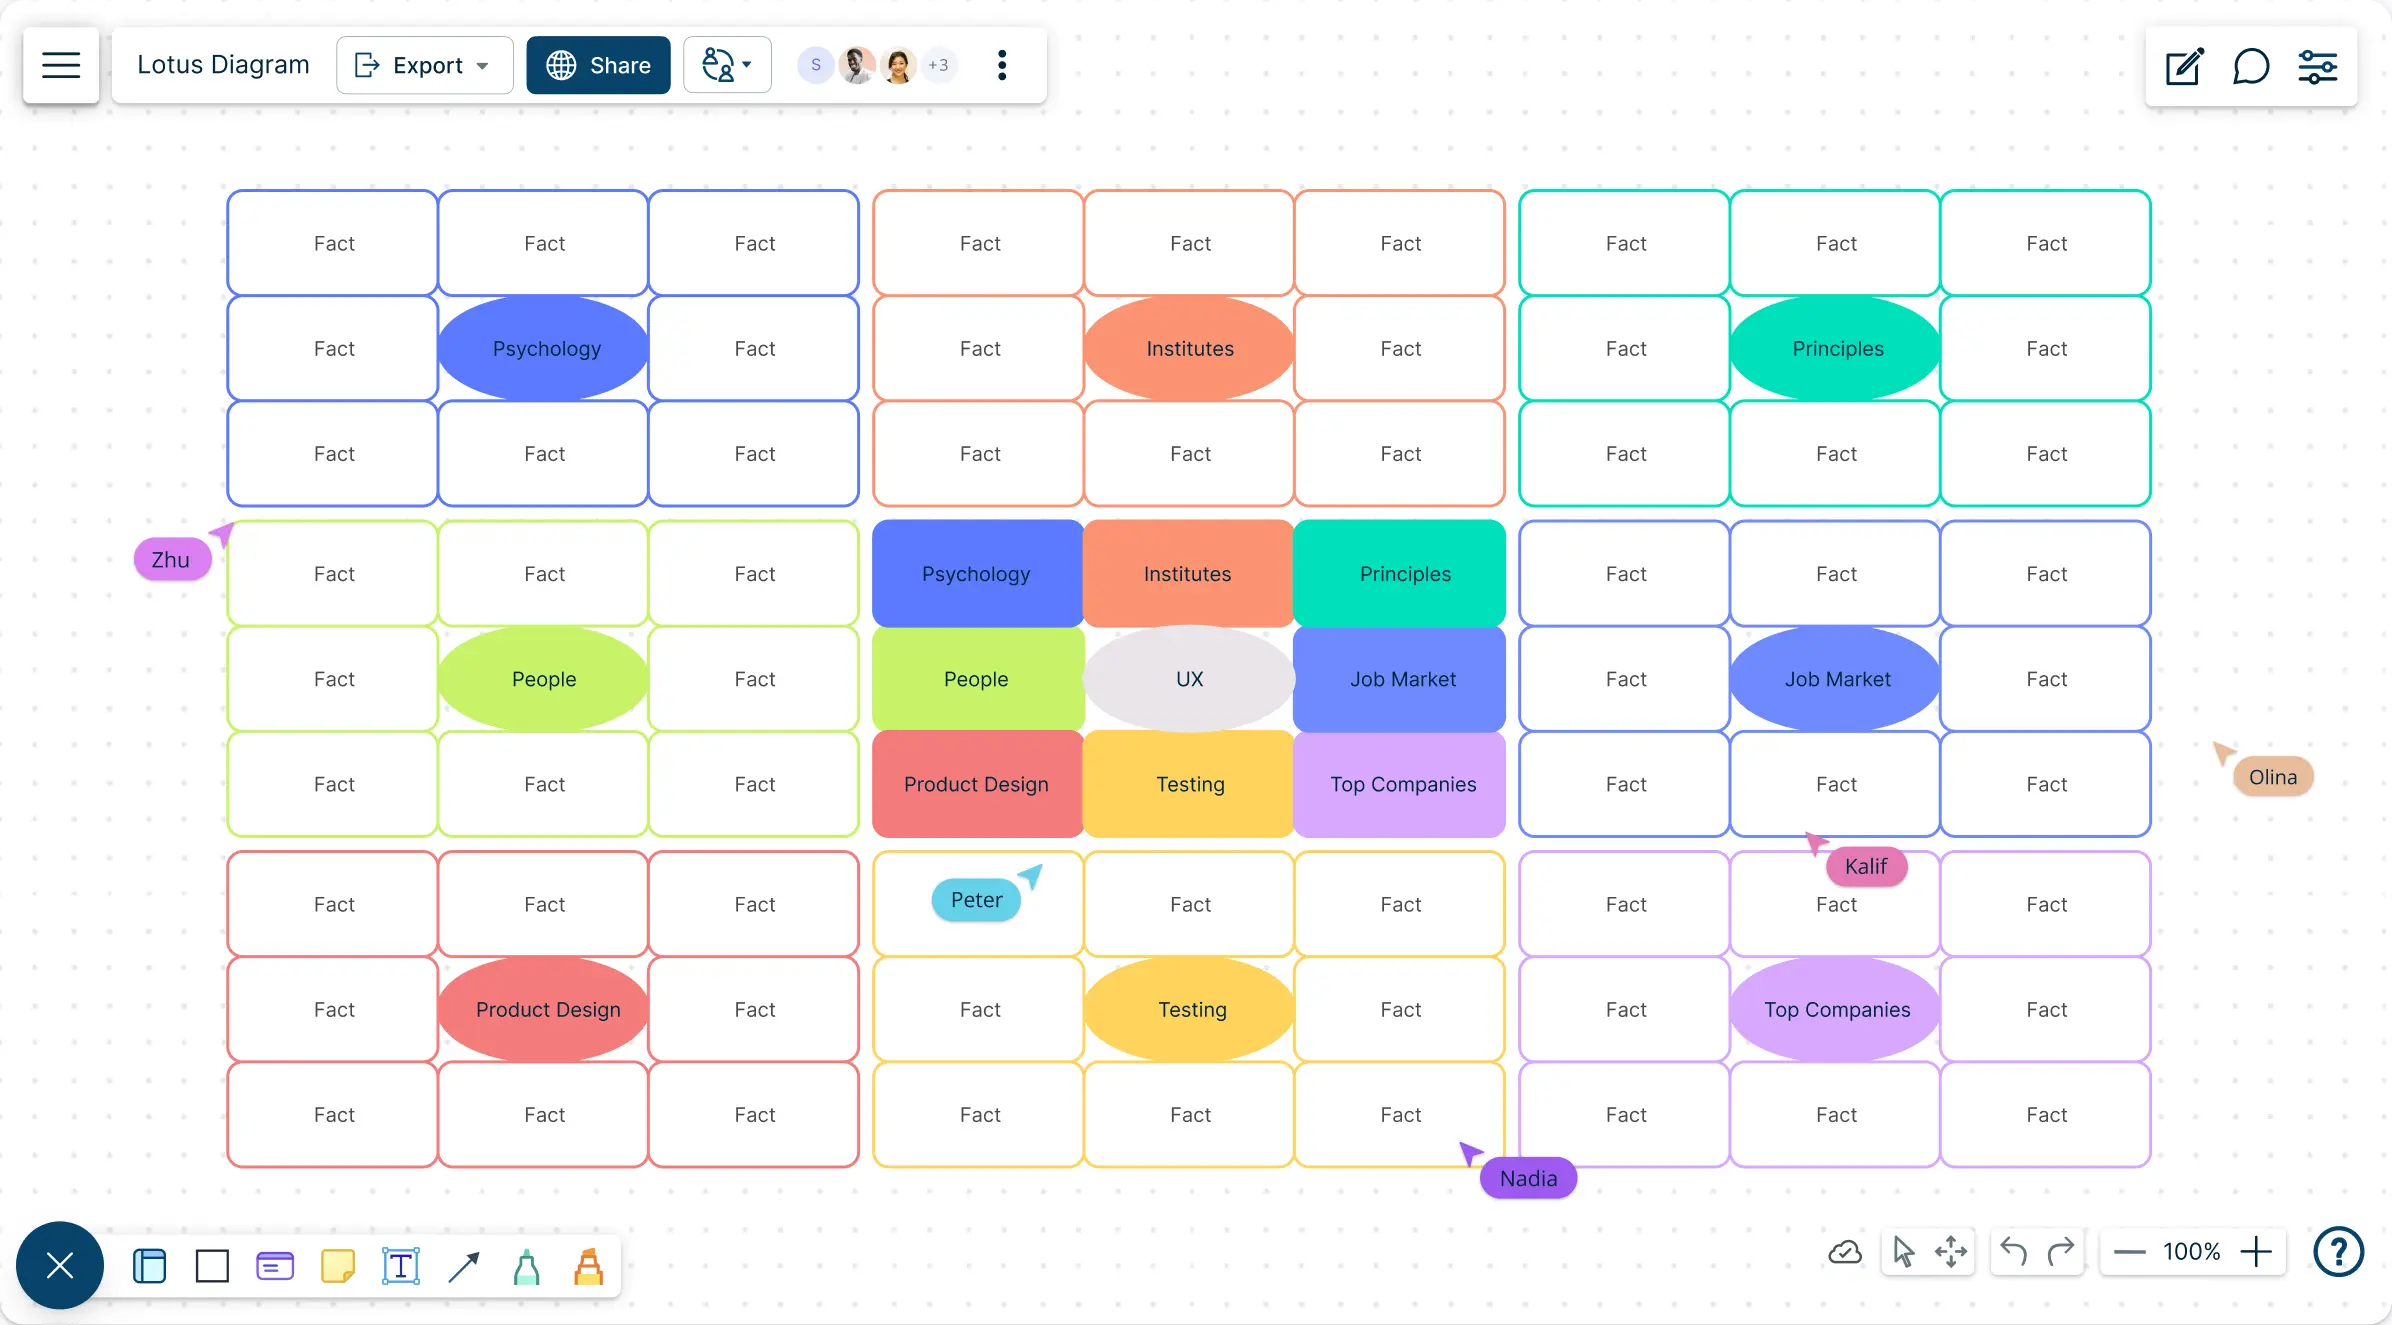This screenshot has height=1325, width=2392.
Task: Select the Edit/Pencil tool
Action: click(x=2185, y=65)
